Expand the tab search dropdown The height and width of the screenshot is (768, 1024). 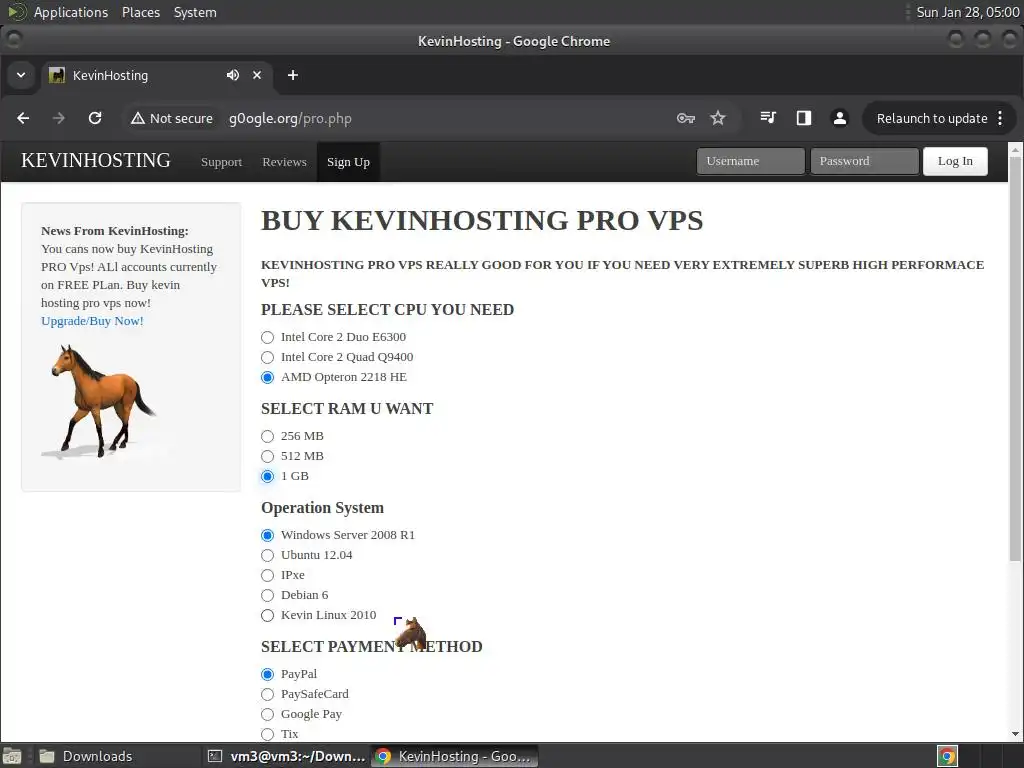[x=21, y=75]
